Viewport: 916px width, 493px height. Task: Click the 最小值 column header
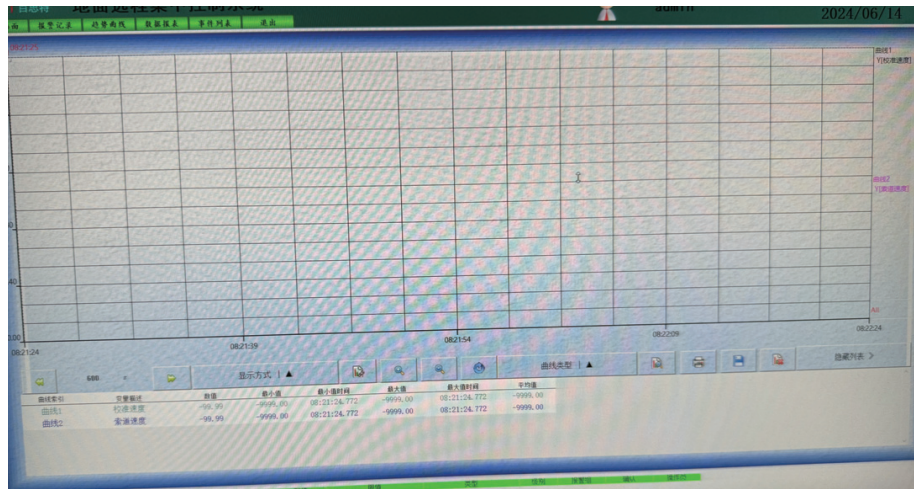(x=271, y=394)
